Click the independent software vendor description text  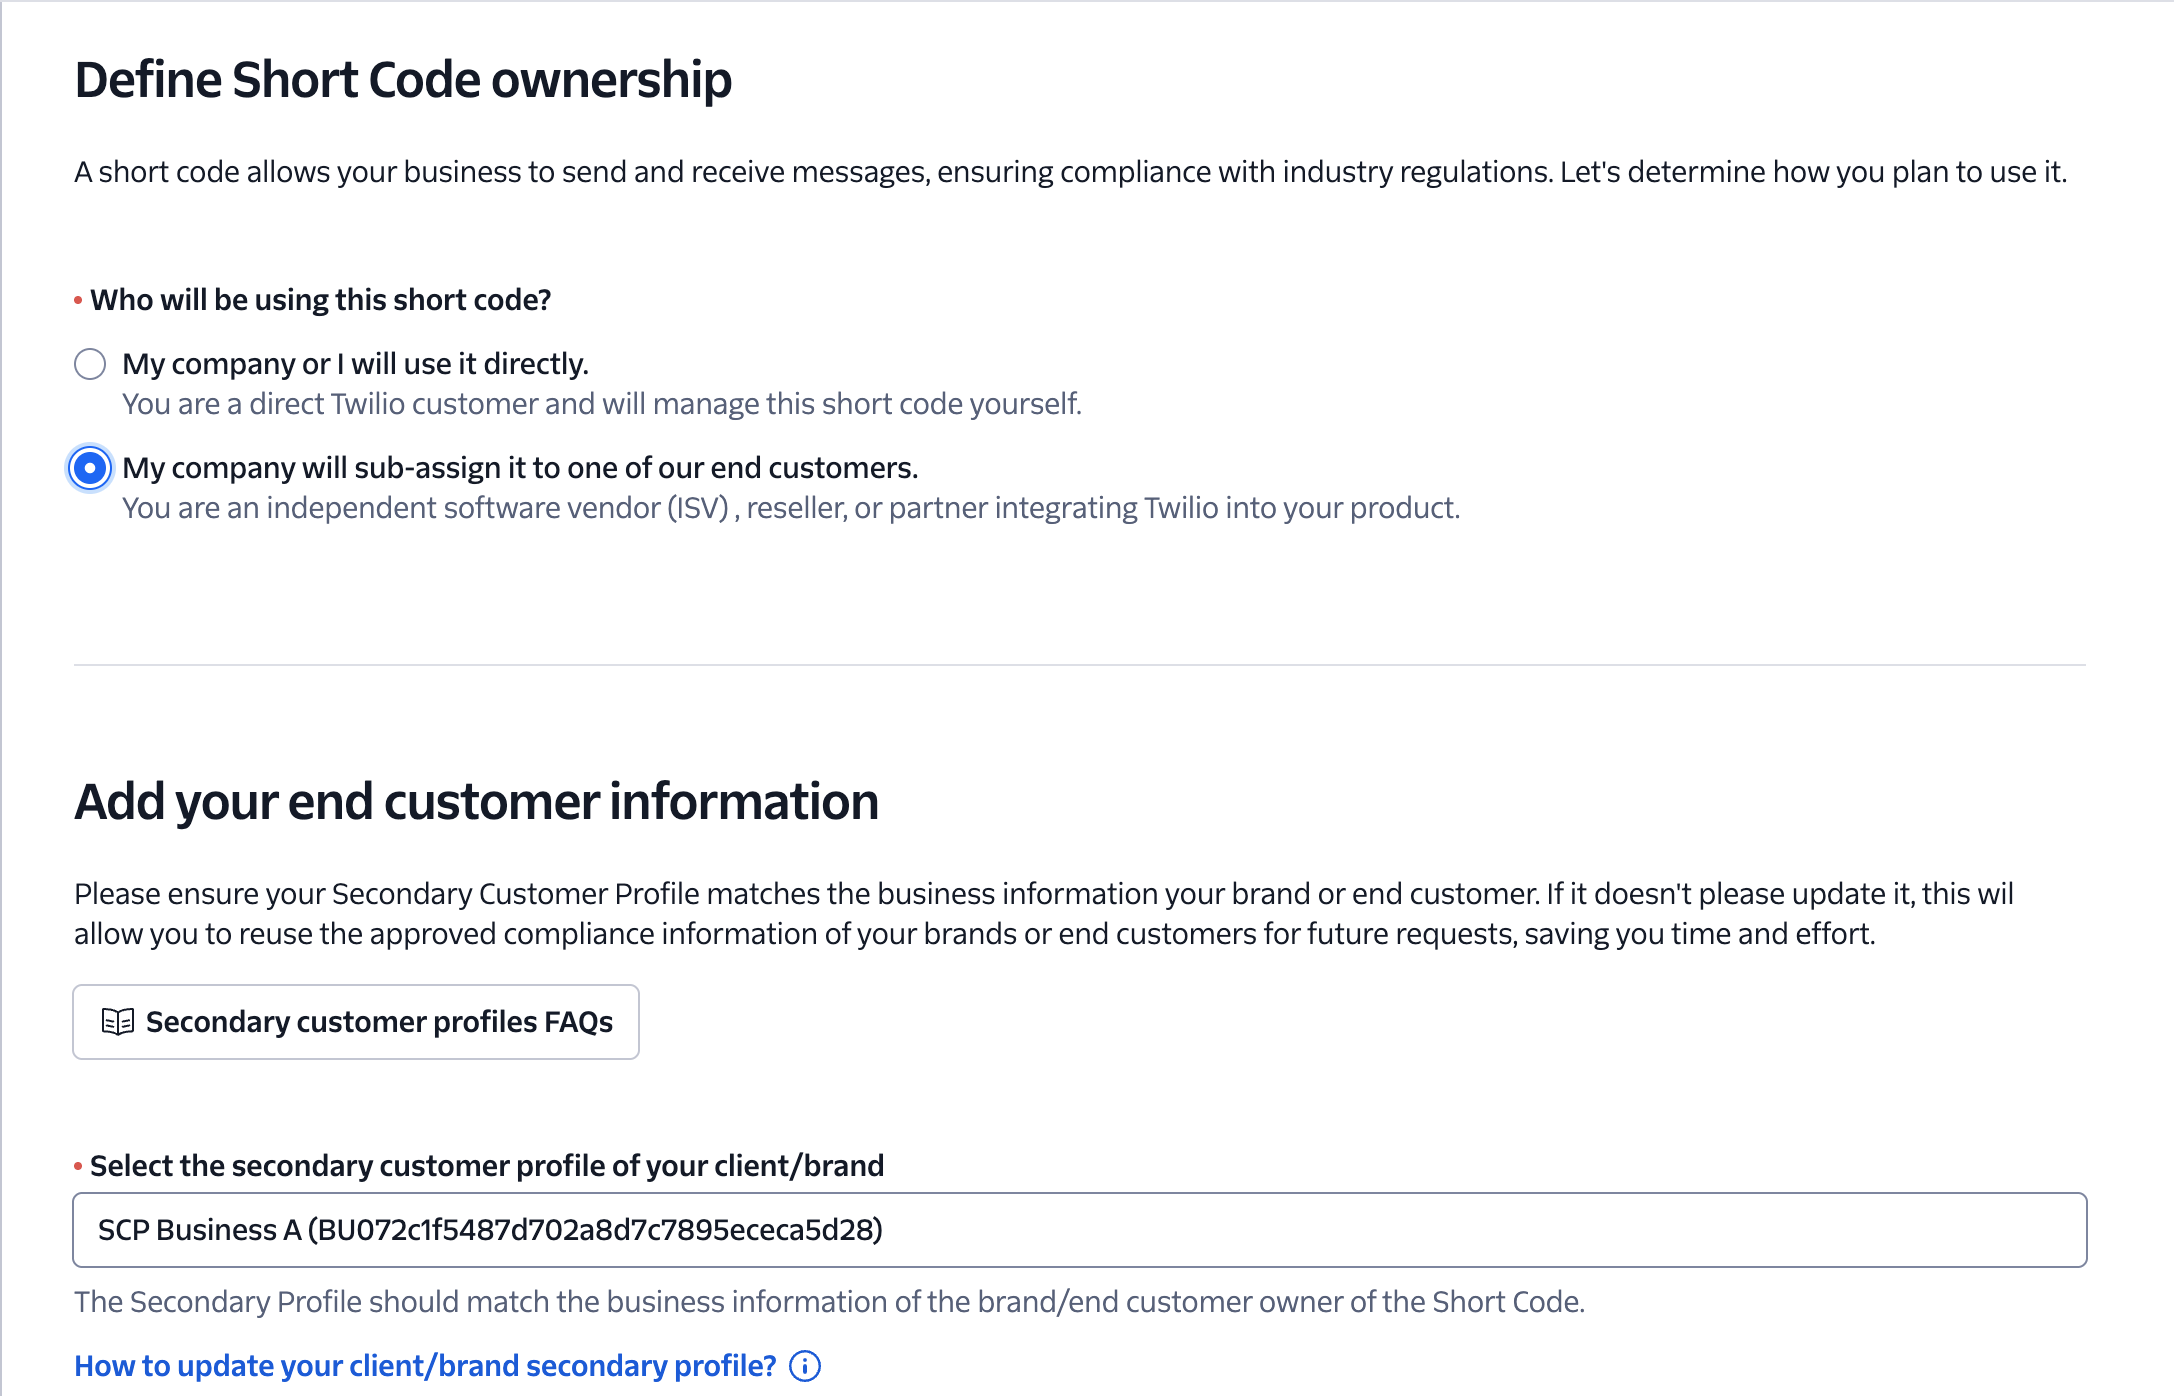point(791,508)
